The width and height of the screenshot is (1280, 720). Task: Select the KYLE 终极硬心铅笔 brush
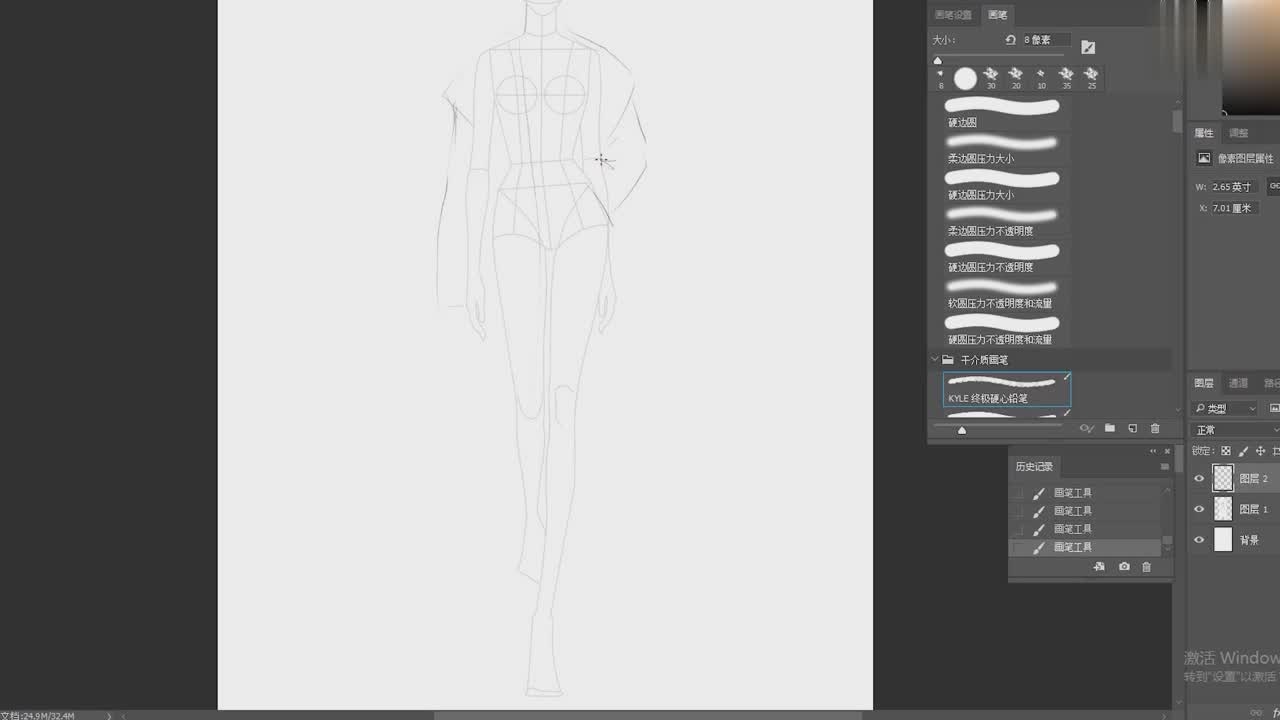coord(1006,389)
